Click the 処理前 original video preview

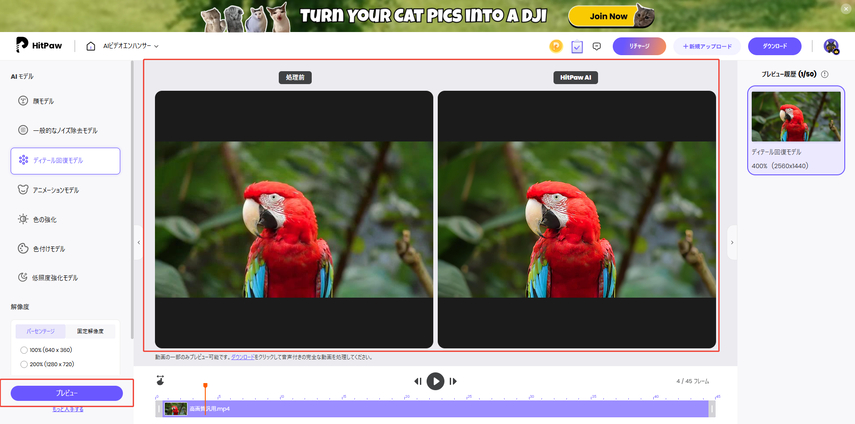coord(294,220)
